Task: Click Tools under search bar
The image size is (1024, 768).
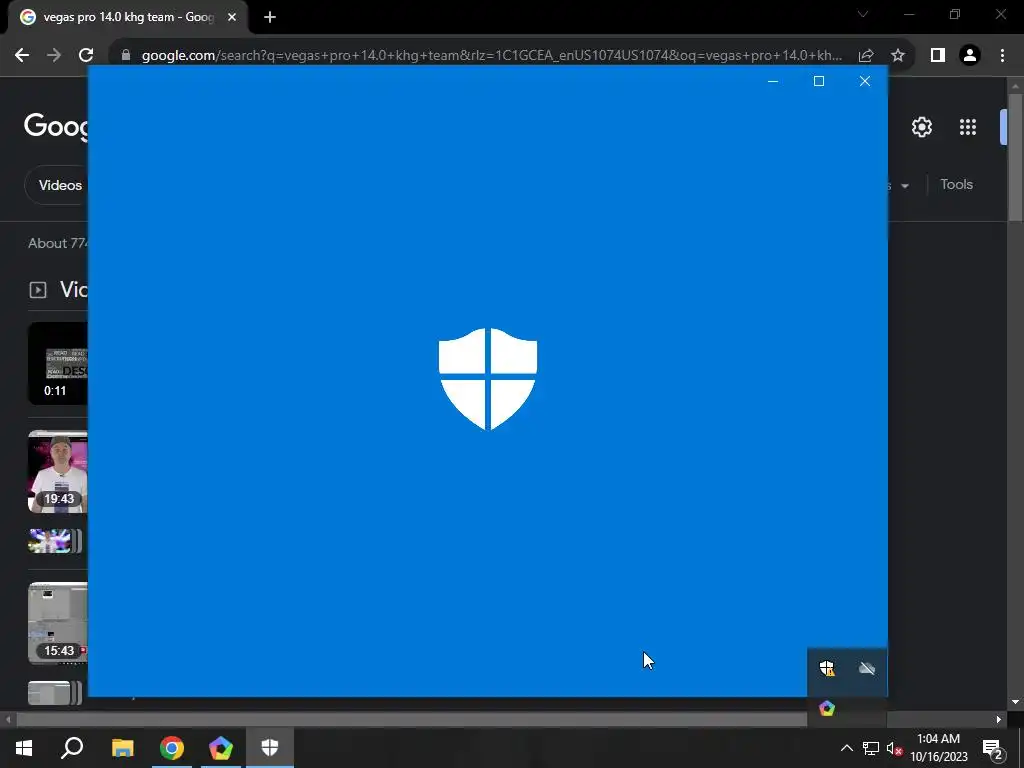Action: click(x=956, y=184)
